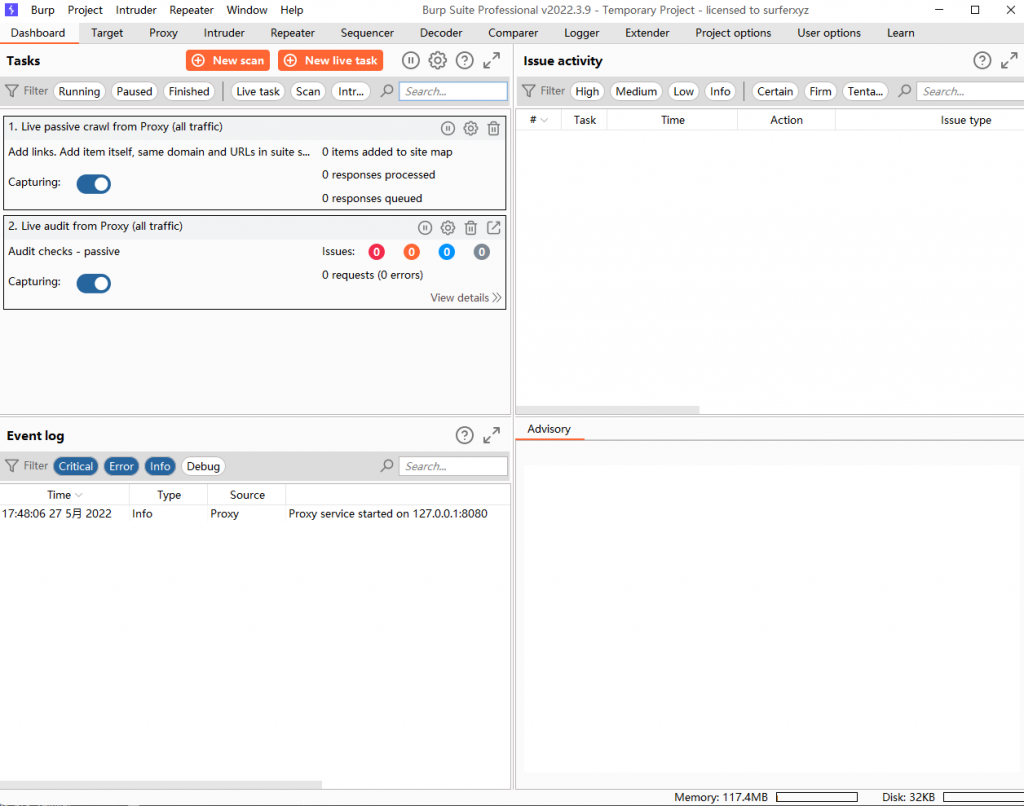This screenshot has height=806, width=1024.
Task: Switch to the Extender tab
Action: [x=647, y=33]
